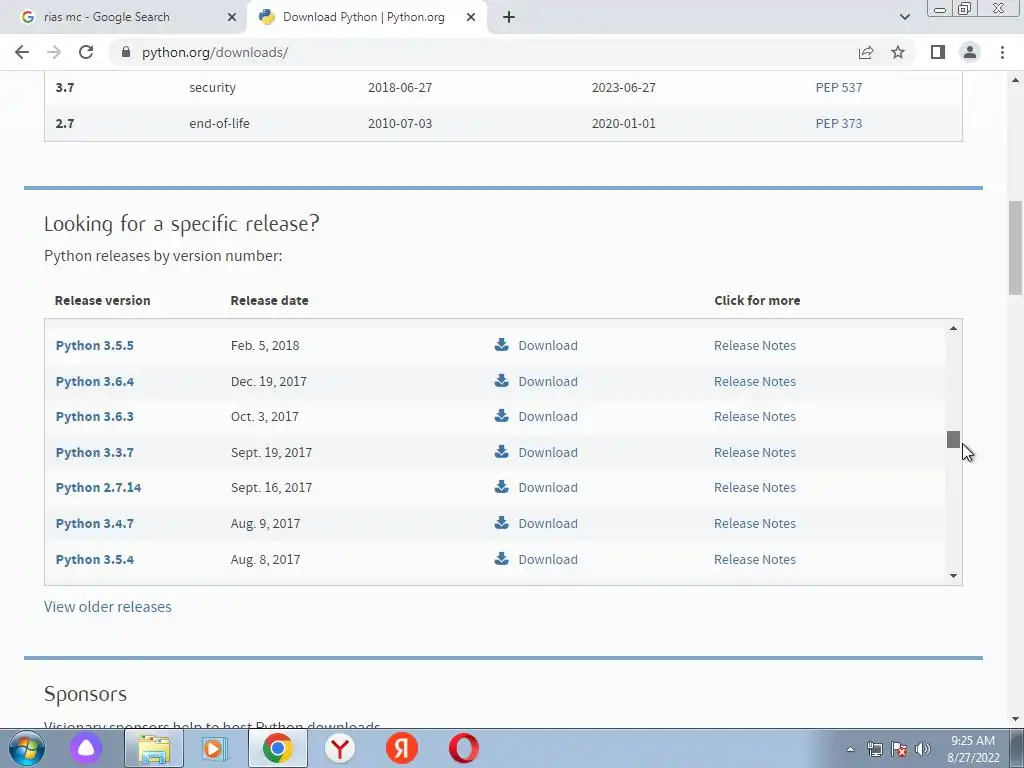Image resolution: width=1024 pixels, height=768 pixels.
Task: Click the network tray icon
Action: (x=874, y=749)
